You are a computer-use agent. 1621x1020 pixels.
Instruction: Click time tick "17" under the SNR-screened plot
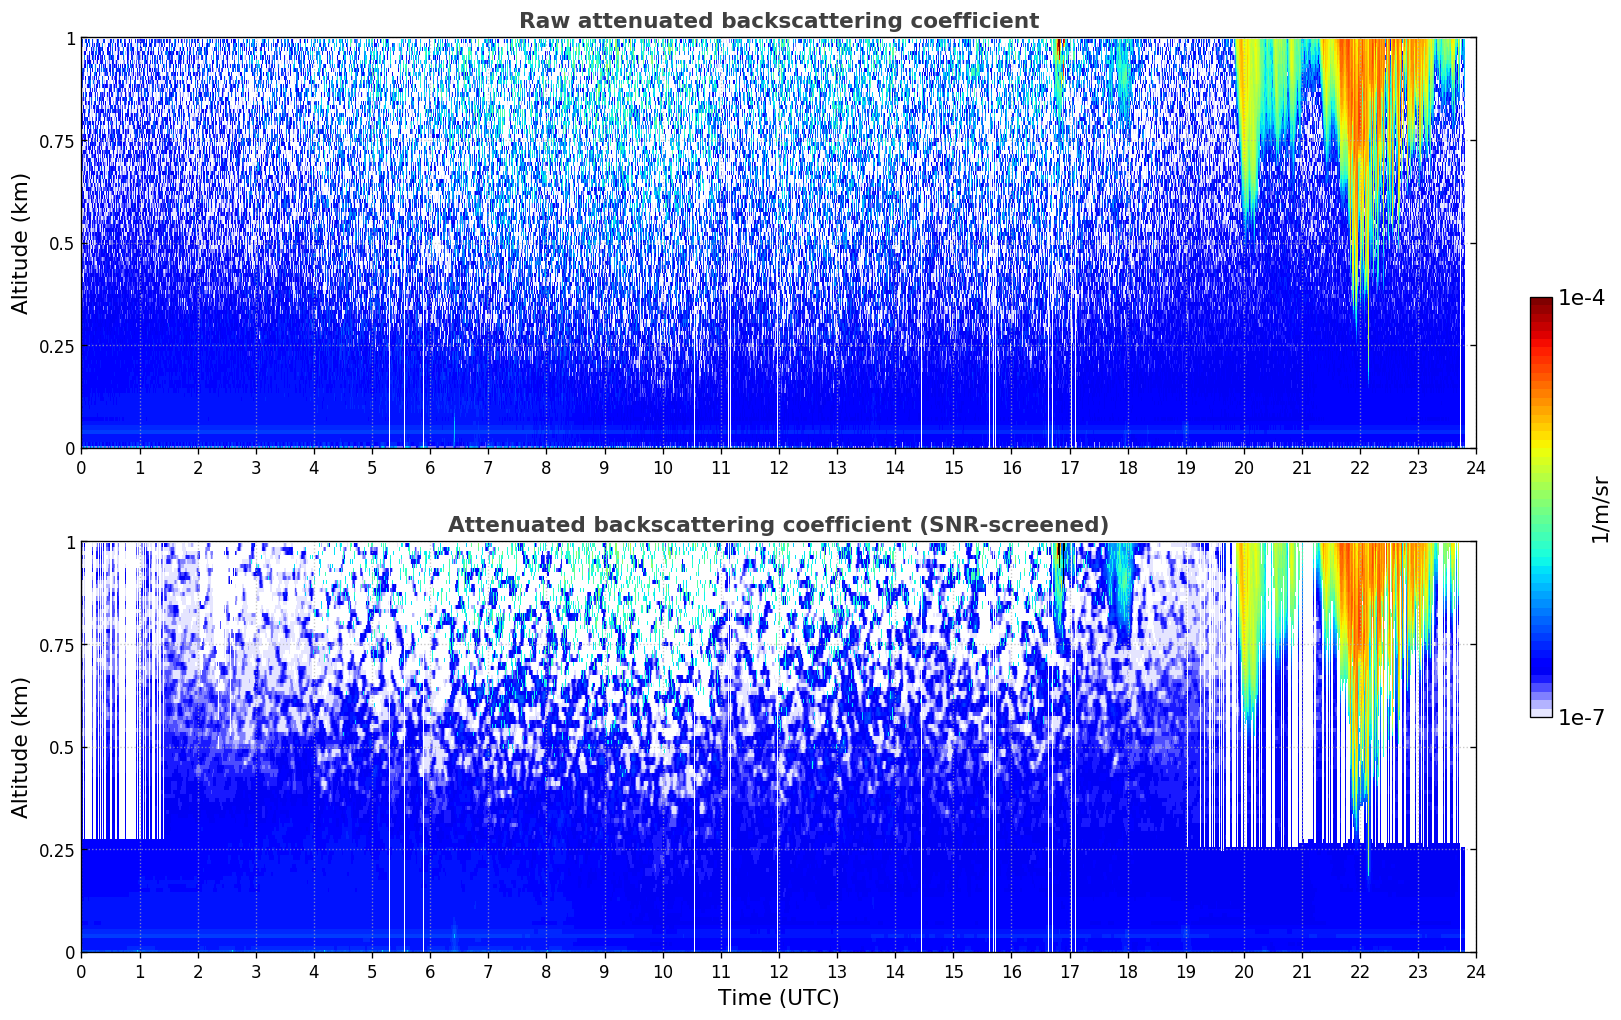tap(1069, 971)
